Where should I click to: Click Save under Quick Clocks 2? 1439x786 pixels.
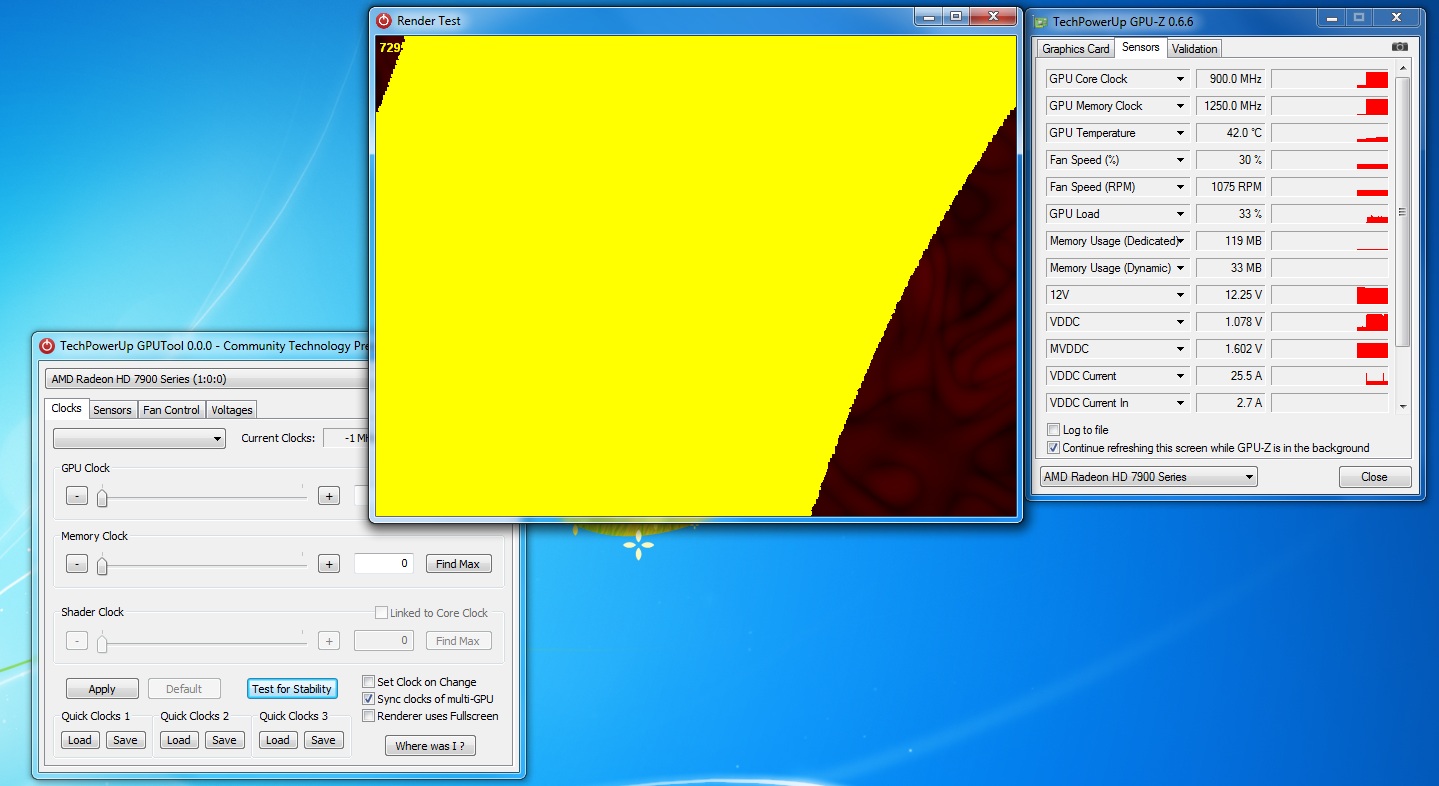point(224,740)
